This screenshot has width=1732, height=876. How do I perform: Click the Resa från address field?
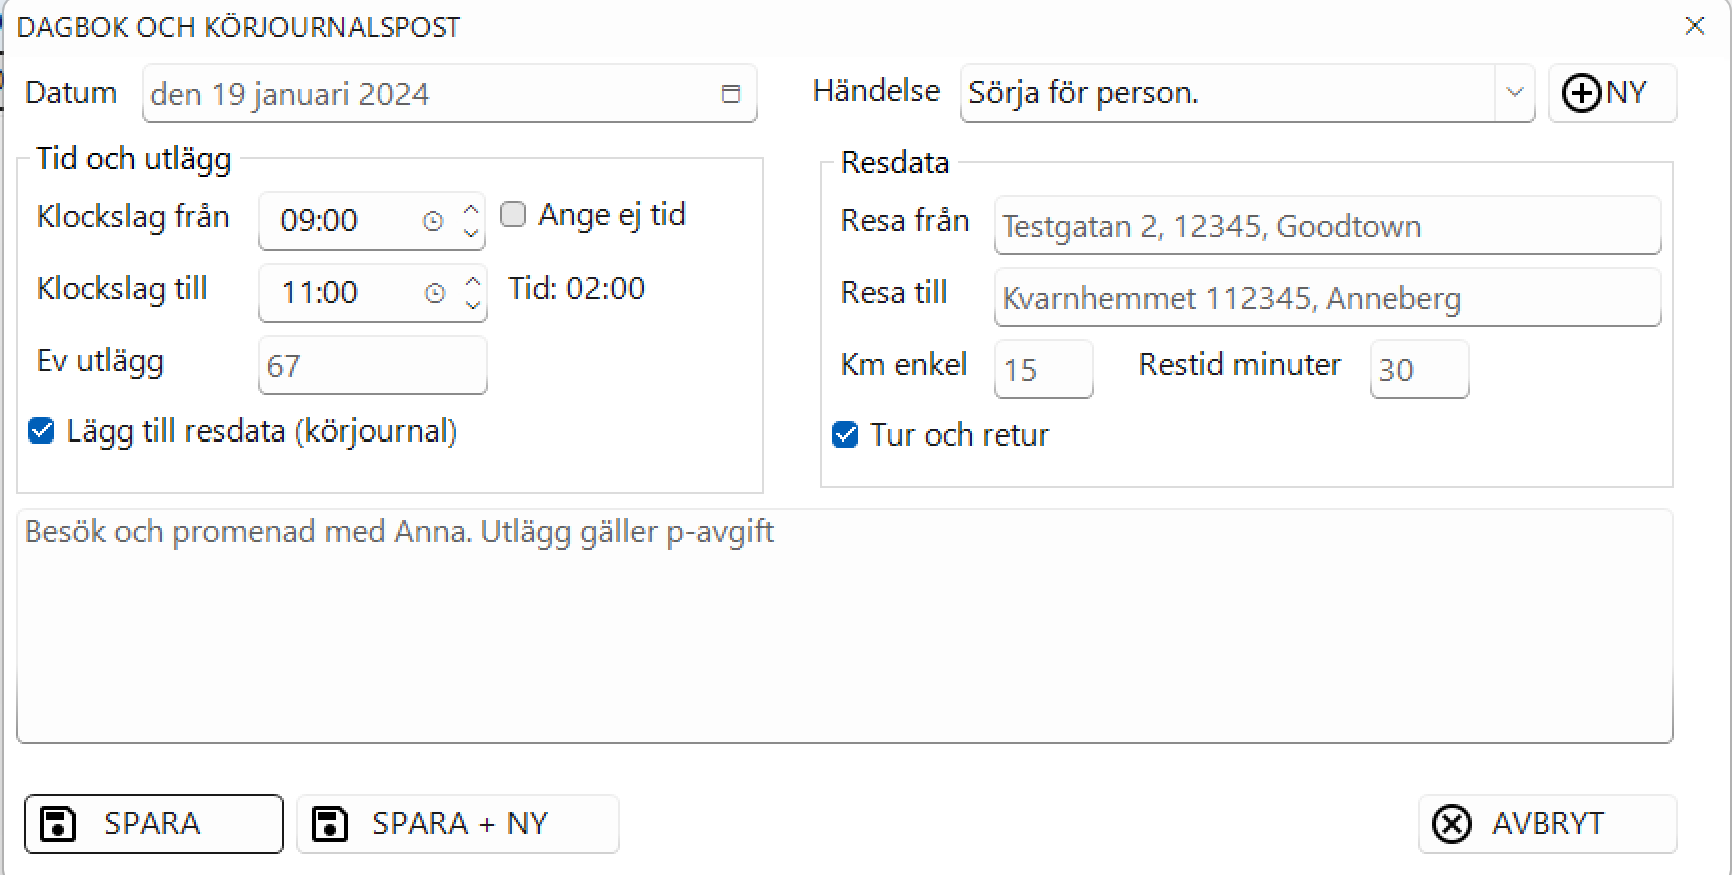pyautogui.click(x=1326, y=226)
